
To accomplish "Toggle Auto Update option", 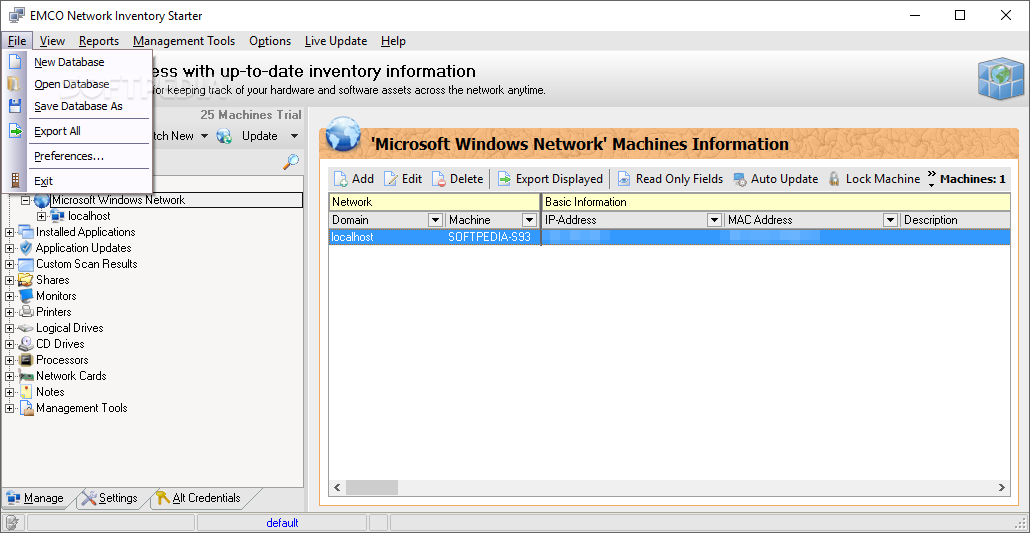I will (x=775, y=179).
